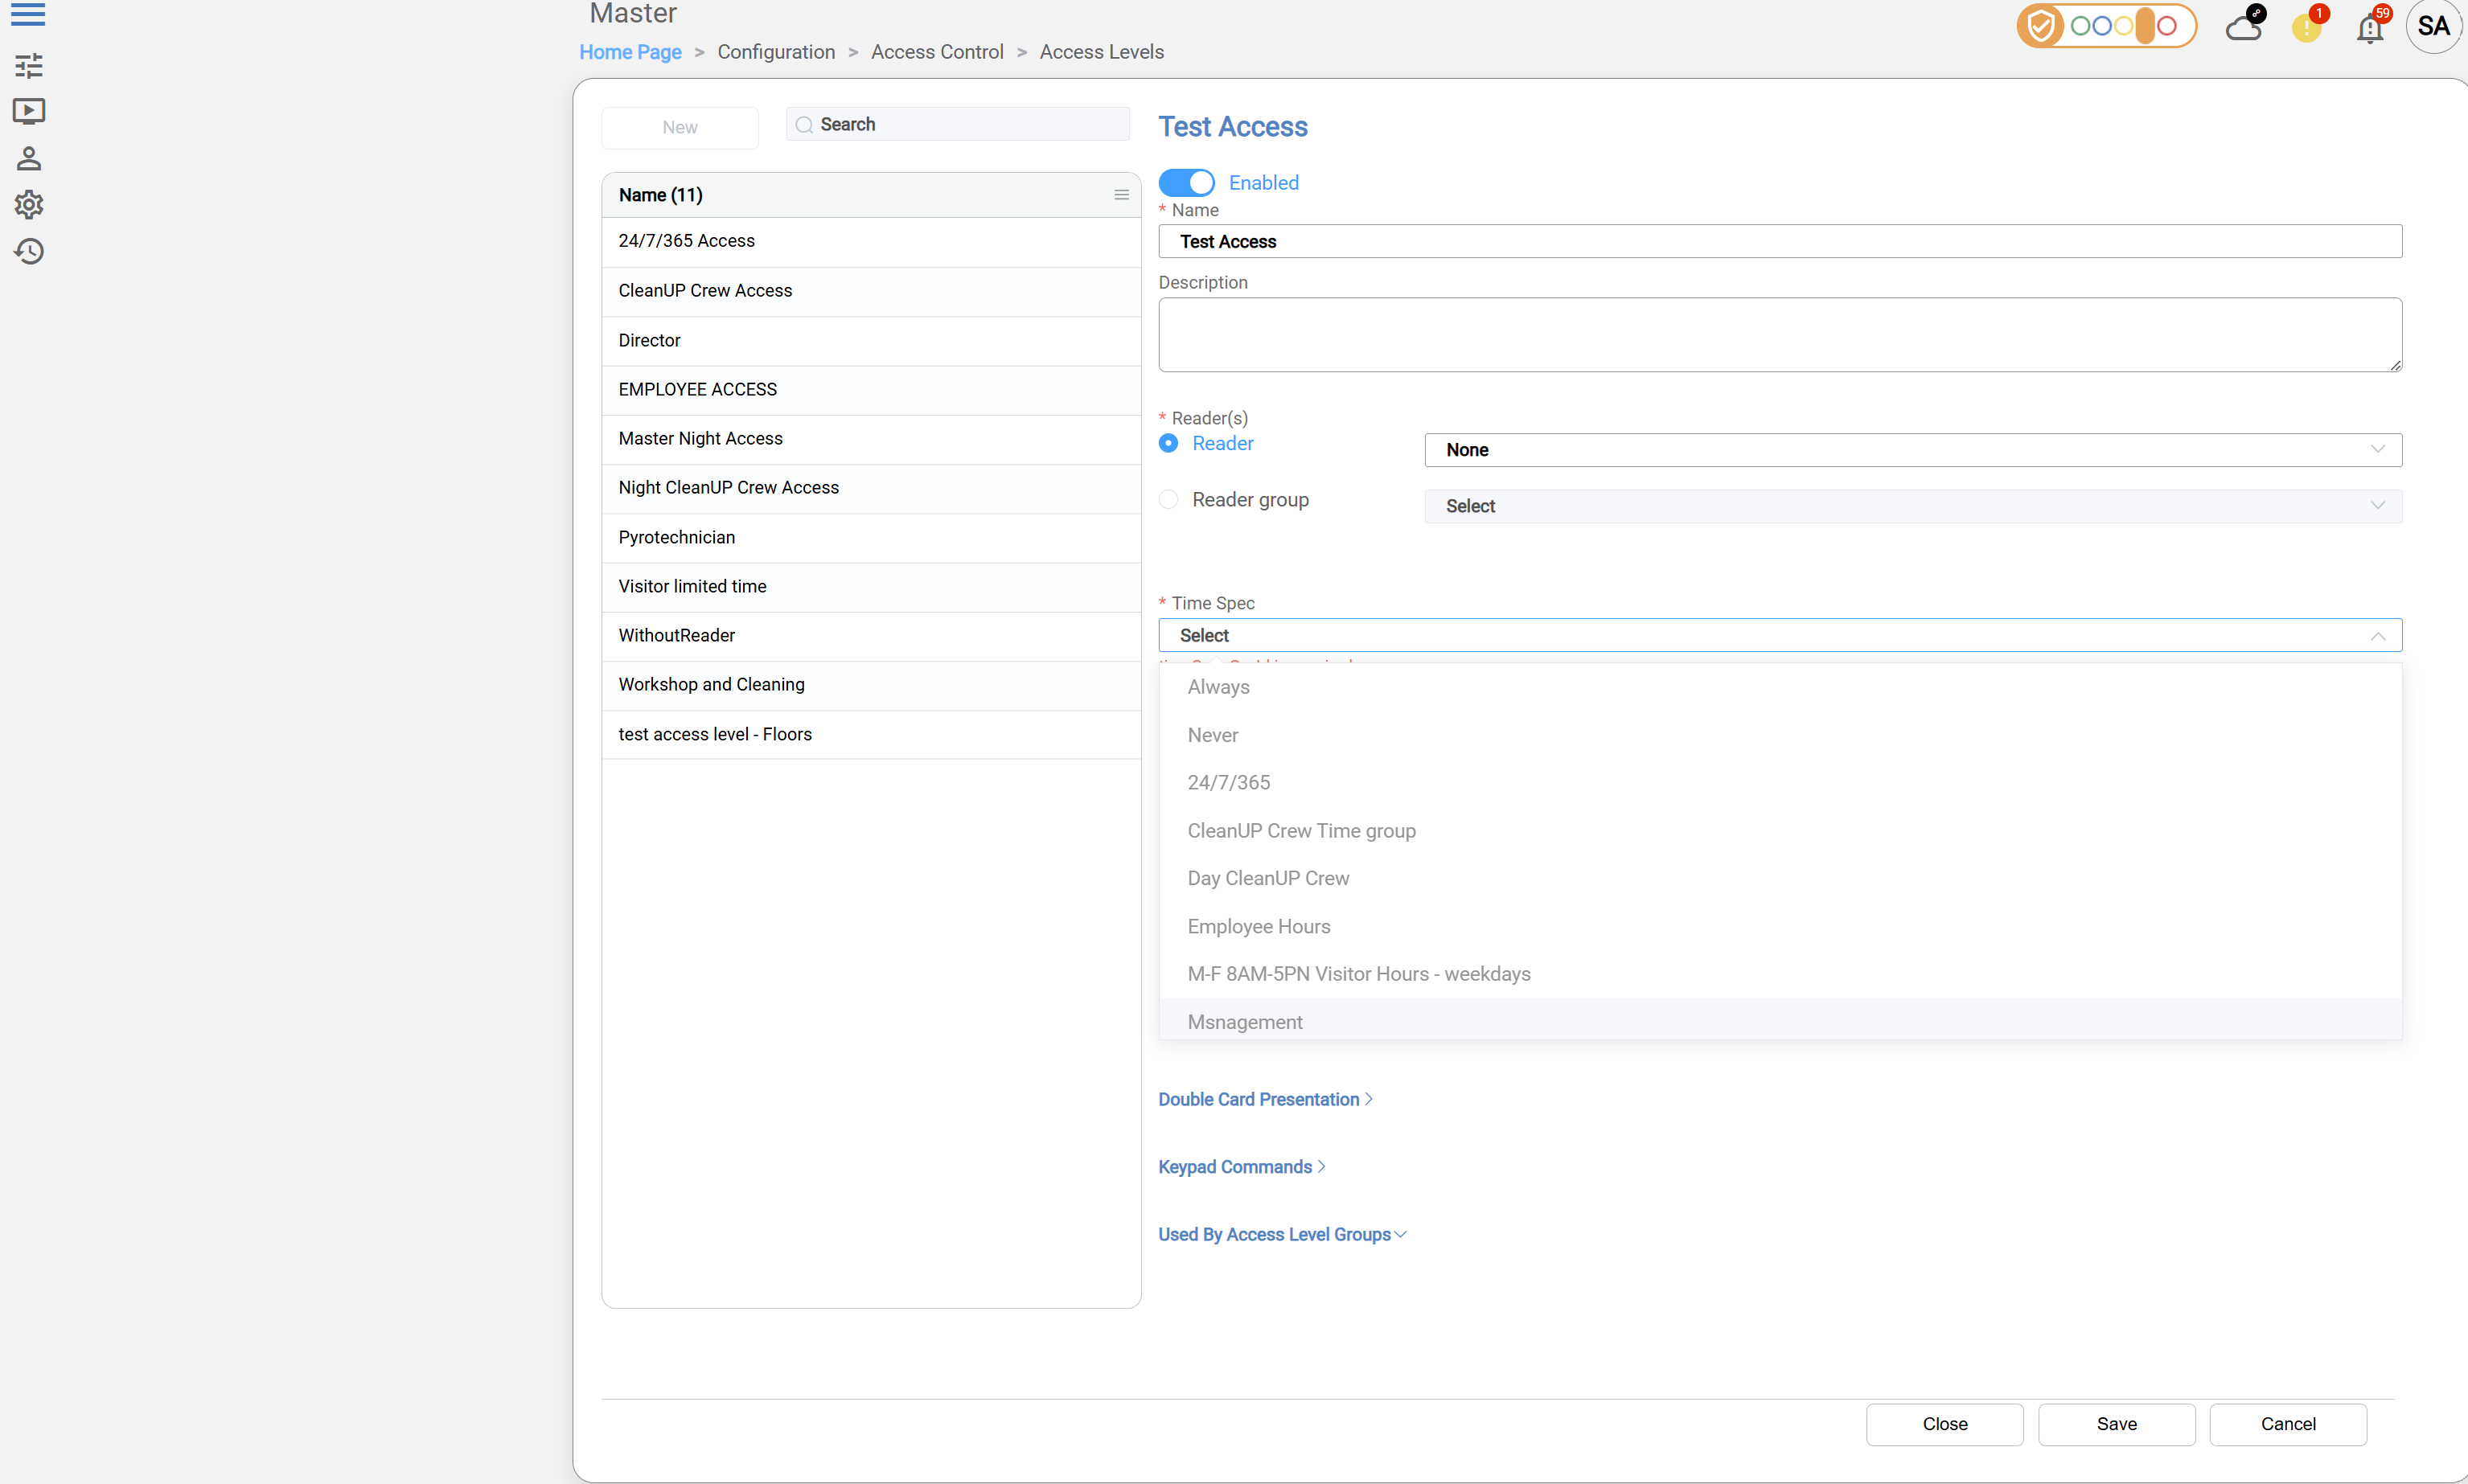Click the yellow warning alert icon
2468x1484 pixels.
pyautogui.click(x=2306, y=27)
